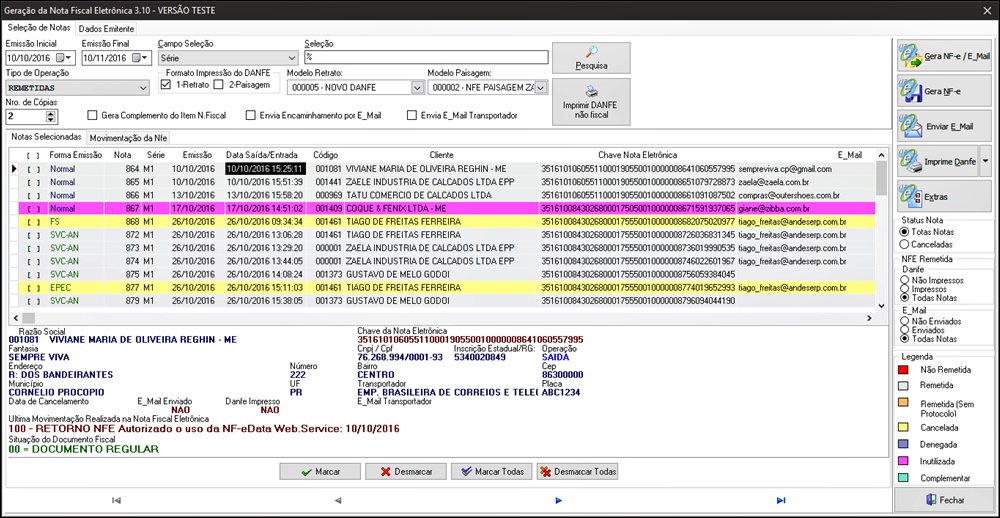Click the Desmarcar Todas button
Viewport: 1000px width, 518px height.
tap(577, 472)
